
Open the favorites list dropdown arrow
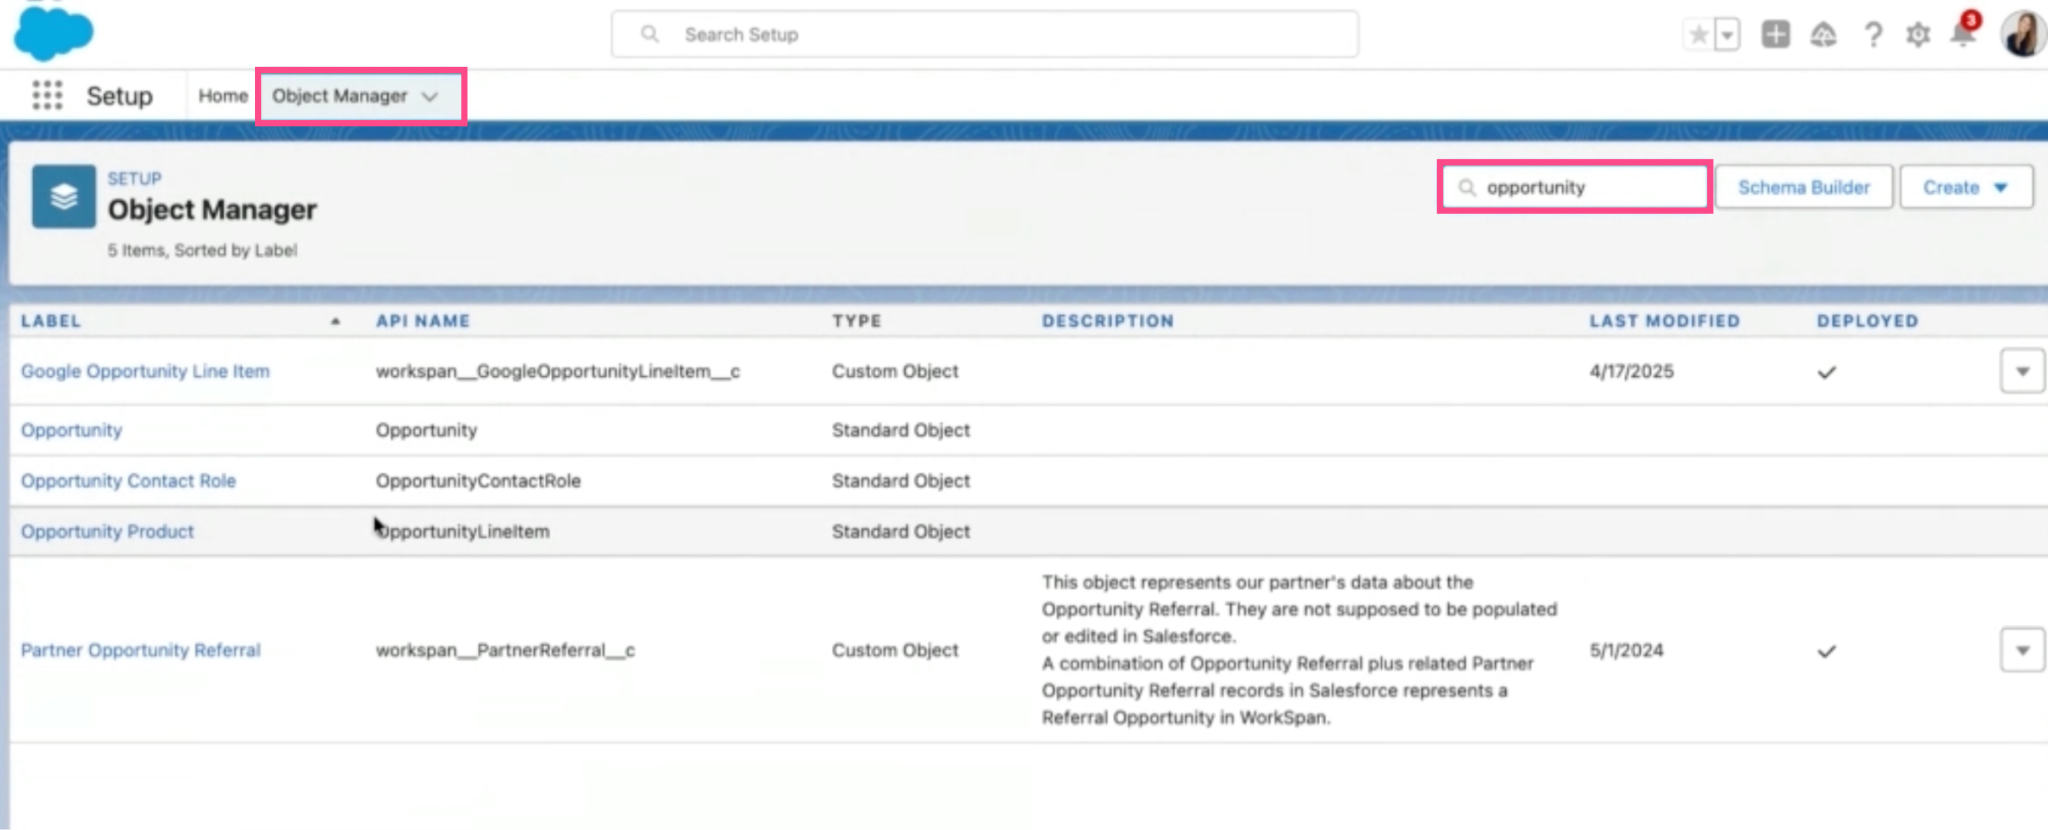click(1727, 35)
